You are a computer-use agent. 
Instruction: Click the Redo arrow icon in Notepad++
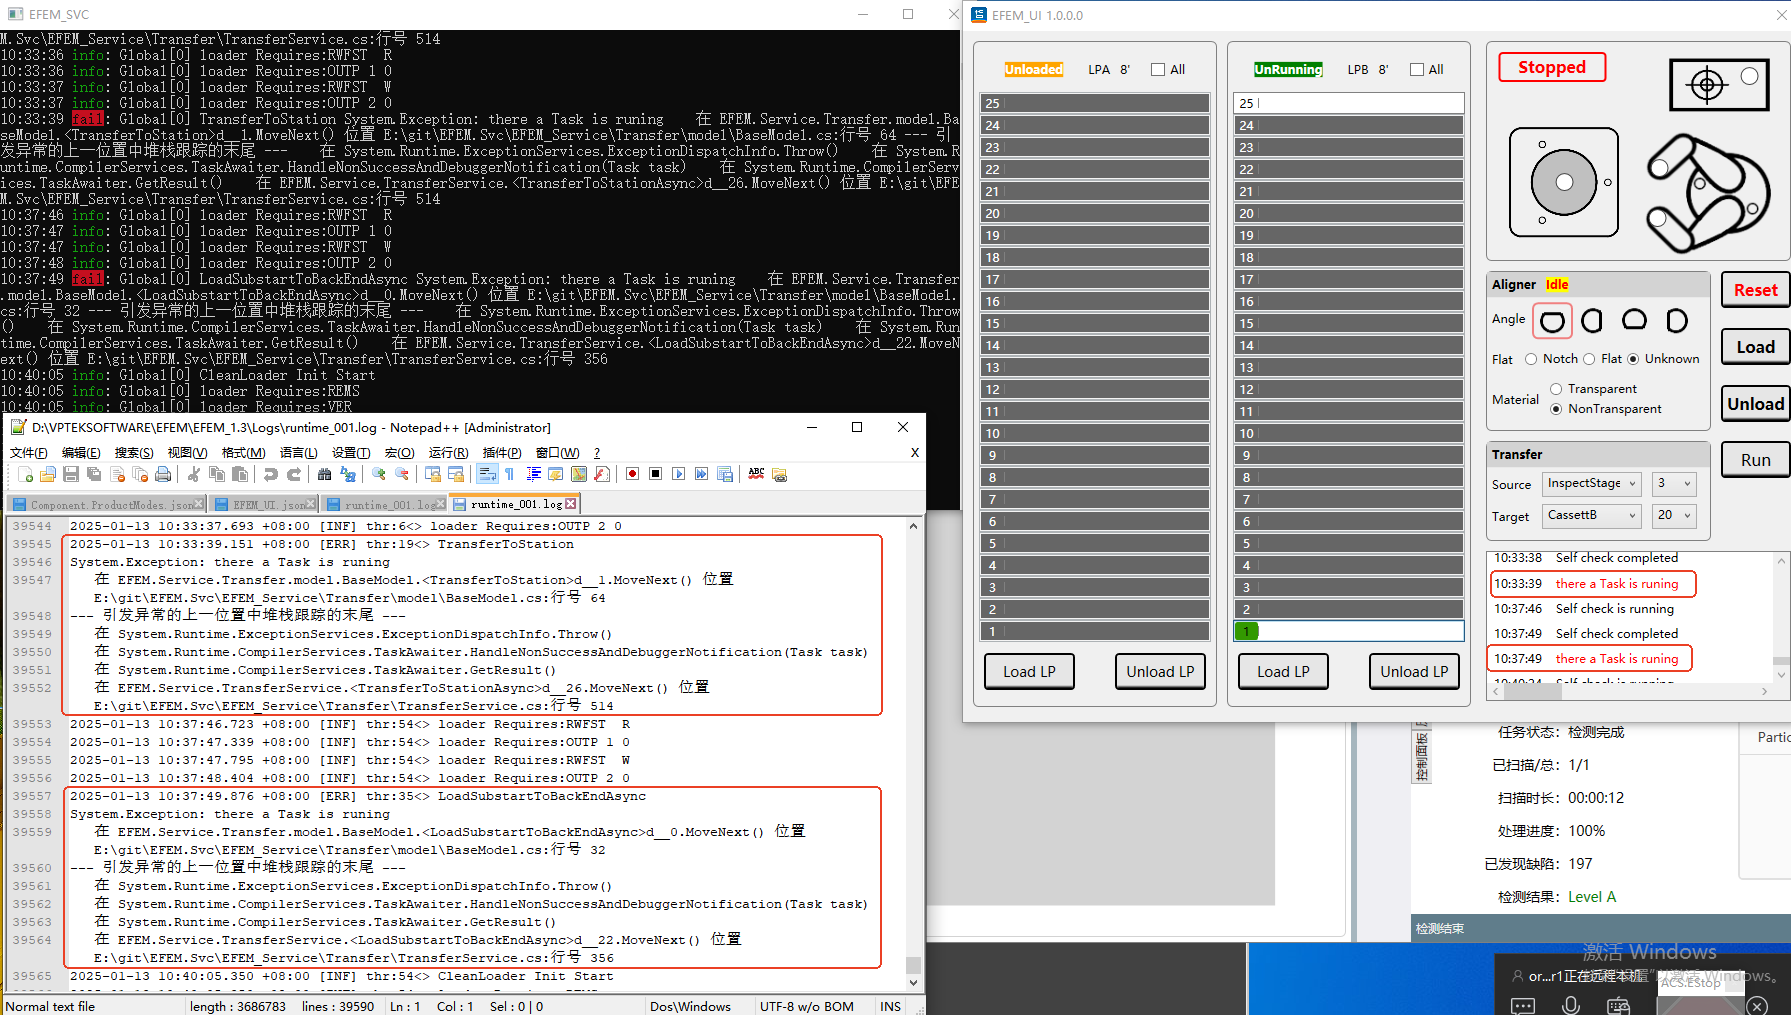[294, 474]
